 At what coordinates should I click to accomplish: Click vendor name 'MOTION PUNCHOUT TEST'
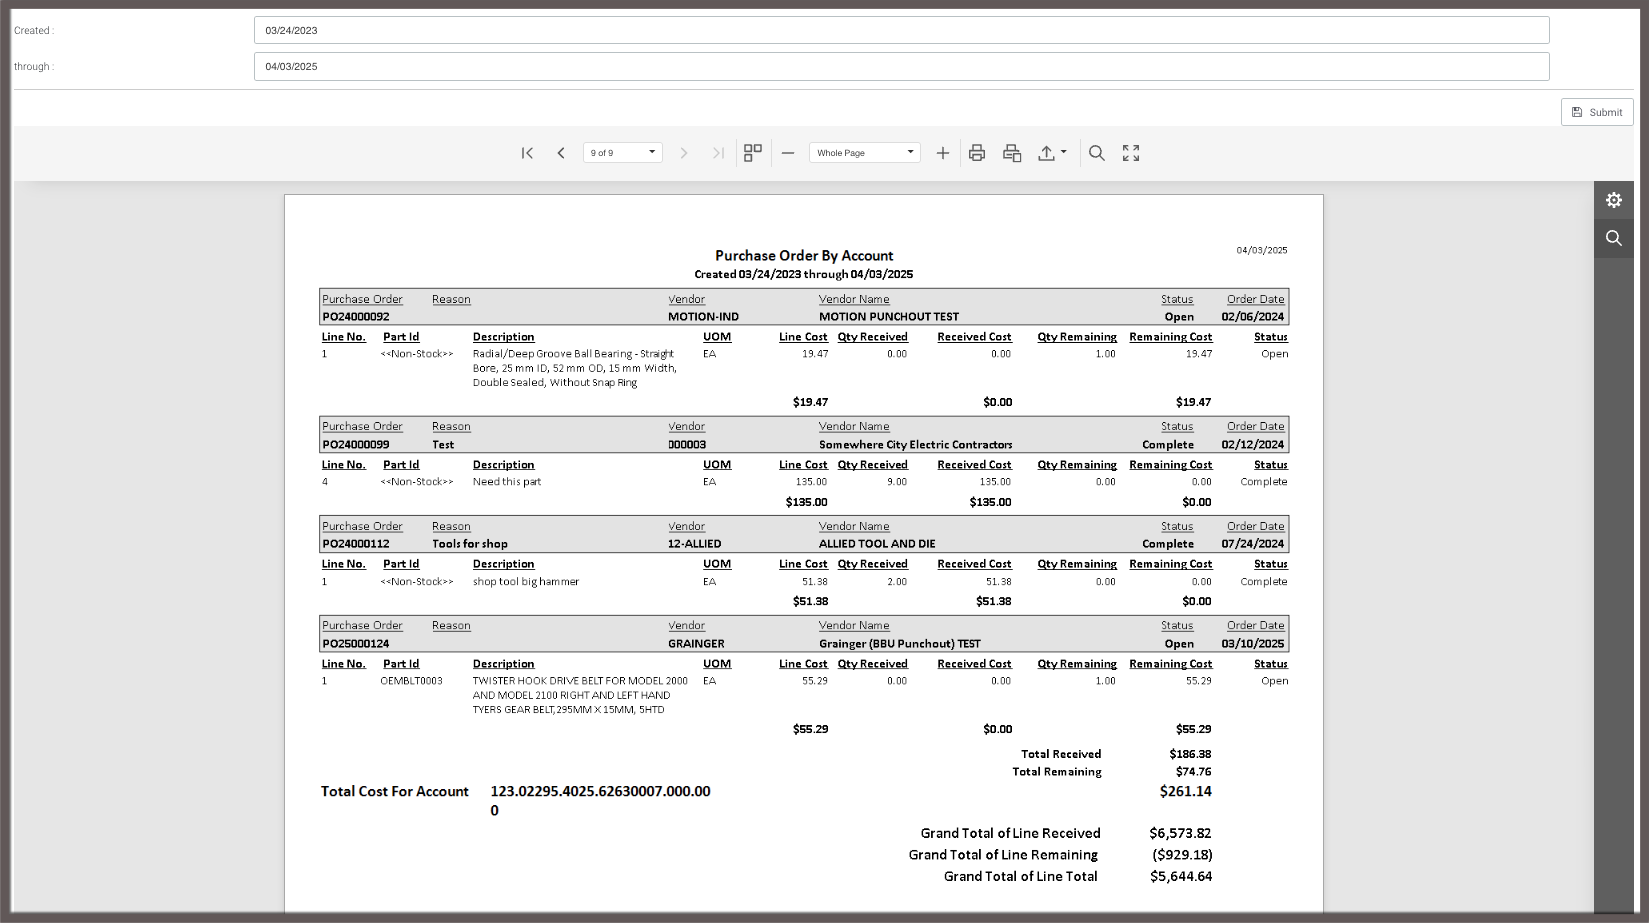[x=889, y=317]
